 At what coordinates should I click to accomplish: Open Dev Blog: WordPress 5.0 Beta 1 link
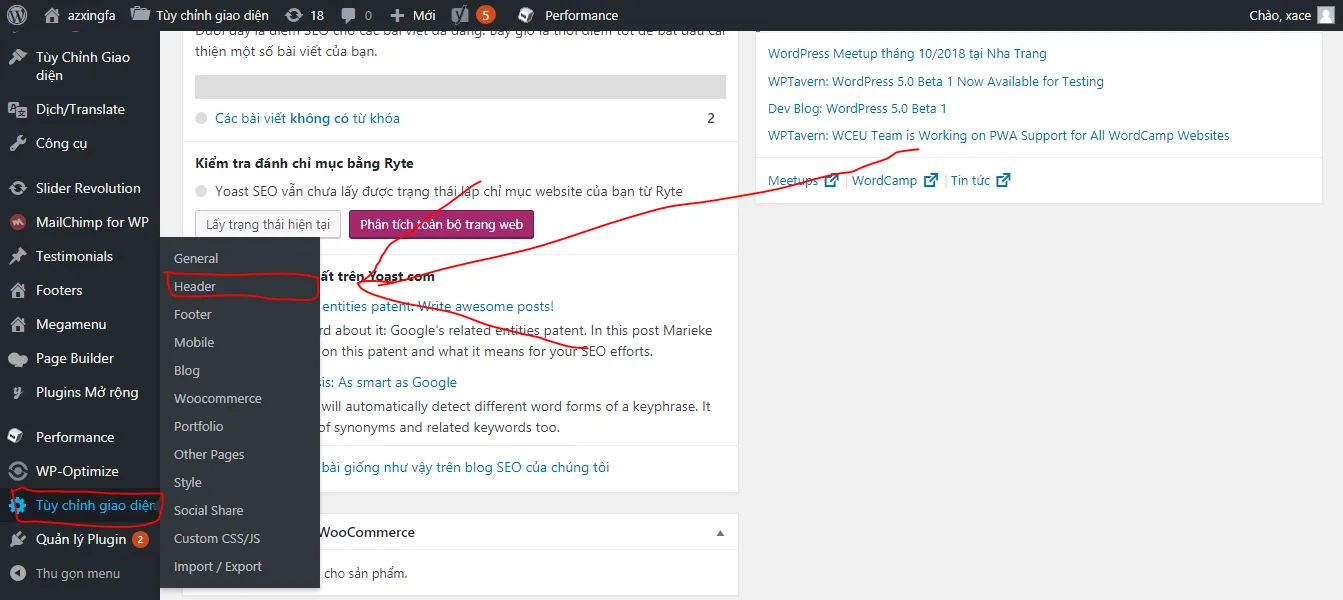[857, 108]
